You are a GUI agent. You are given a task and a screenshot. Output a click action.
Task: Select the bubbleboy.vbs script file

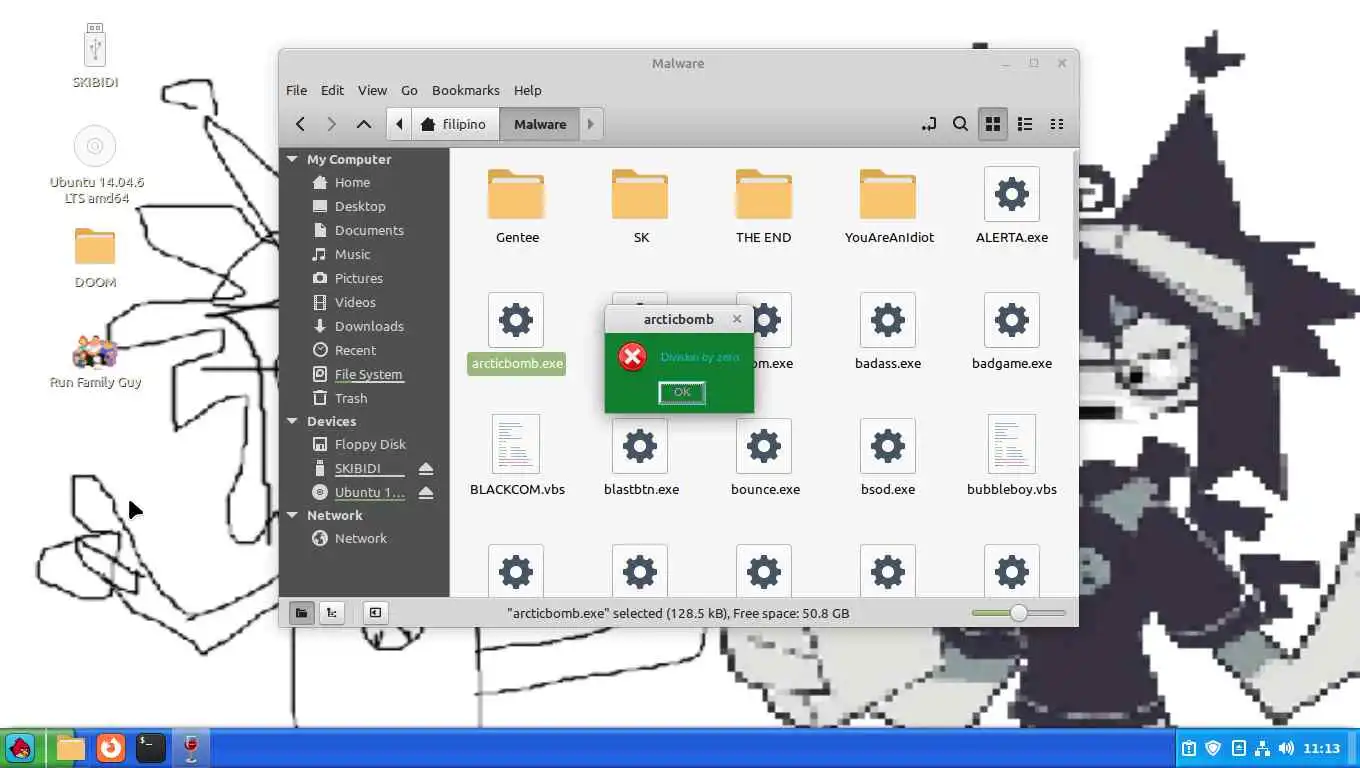[1011, 457]
